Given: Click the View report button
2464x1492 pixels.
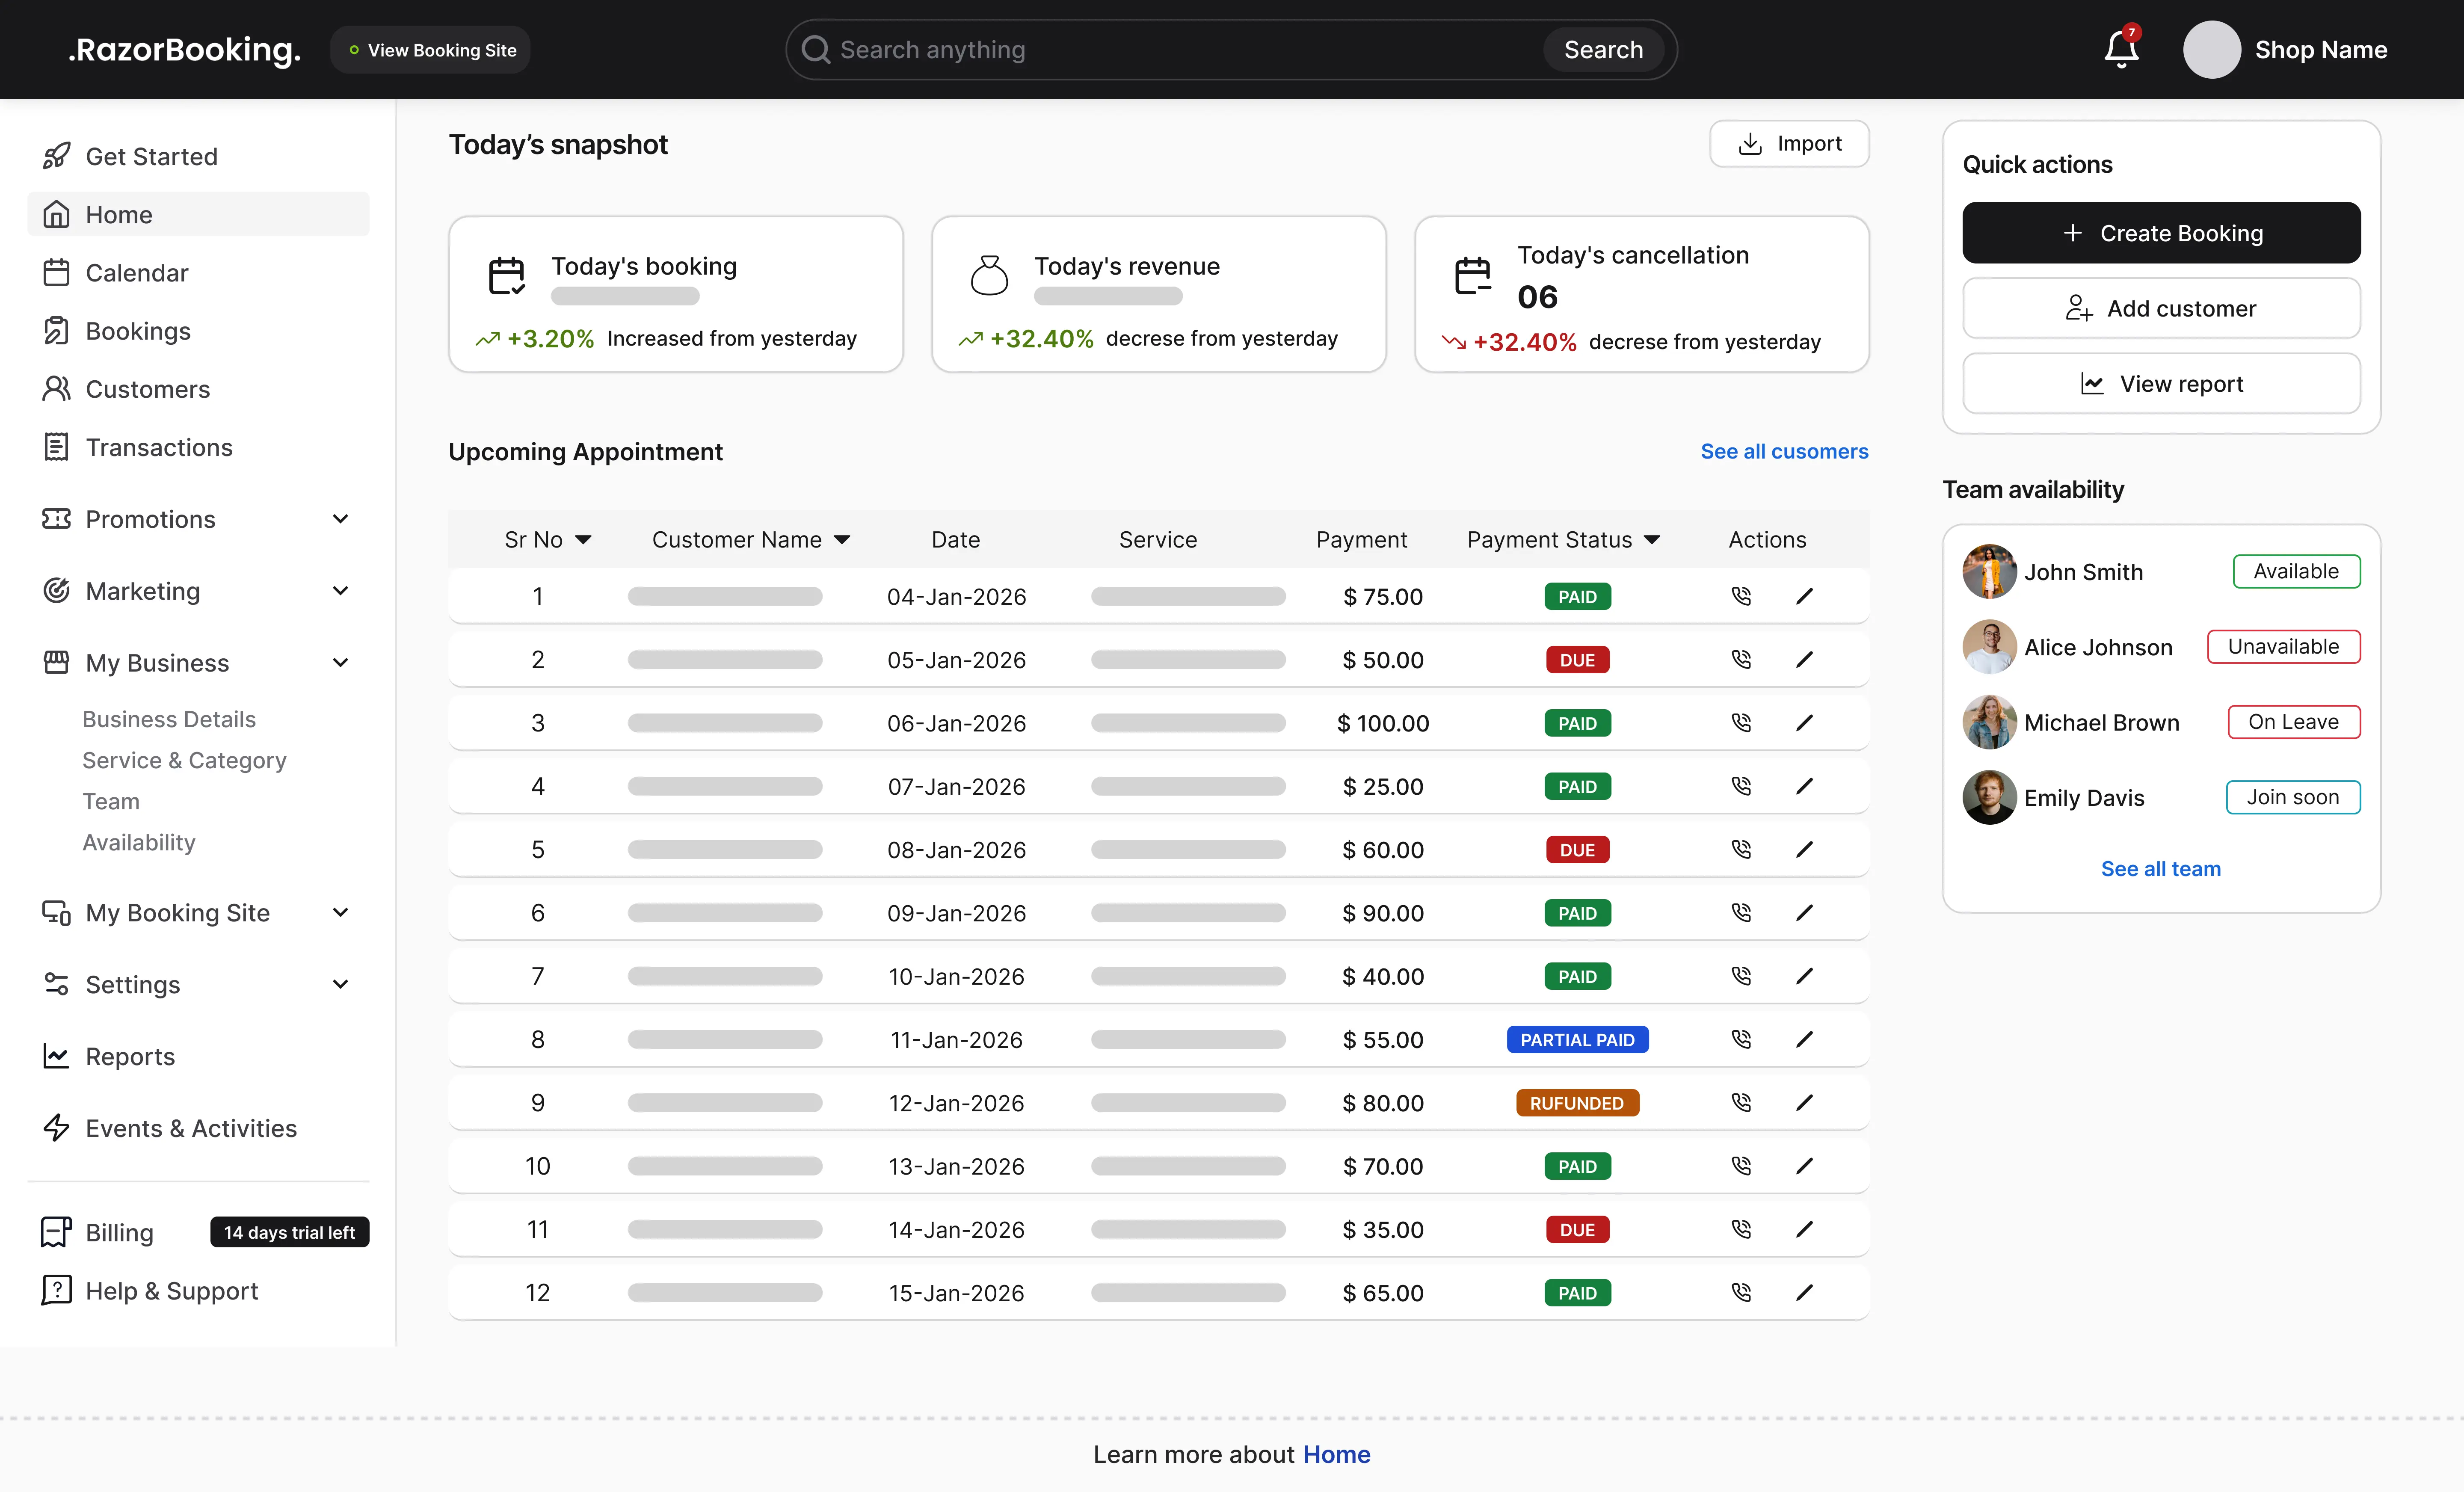Looking at the screenshot, I should pyautogui.click(x=2161, y=383).
